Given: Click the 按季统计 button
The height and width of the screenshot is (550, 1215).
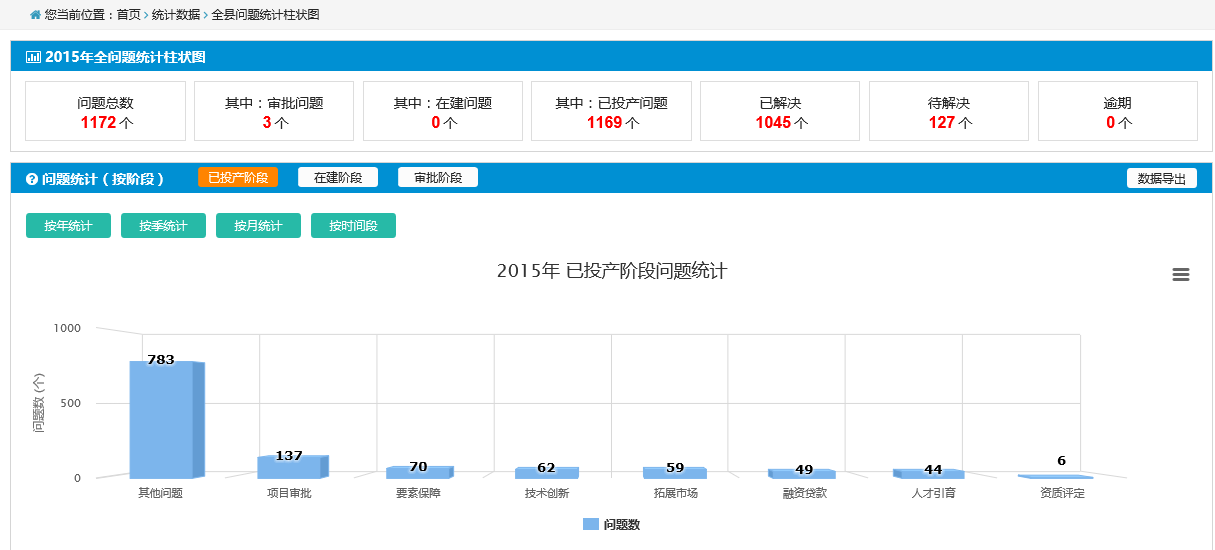Looking at the screenshot, I should pos(163,226).
